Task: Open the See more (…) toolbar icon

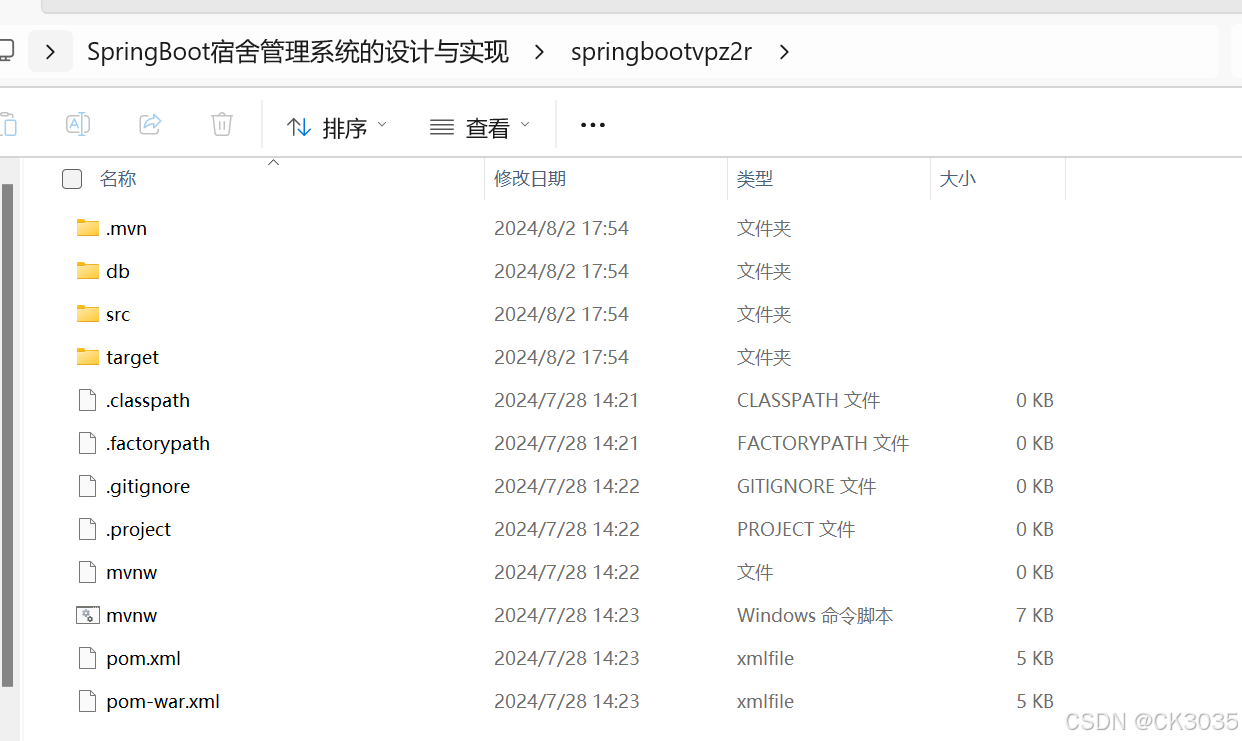Action: 592,124
